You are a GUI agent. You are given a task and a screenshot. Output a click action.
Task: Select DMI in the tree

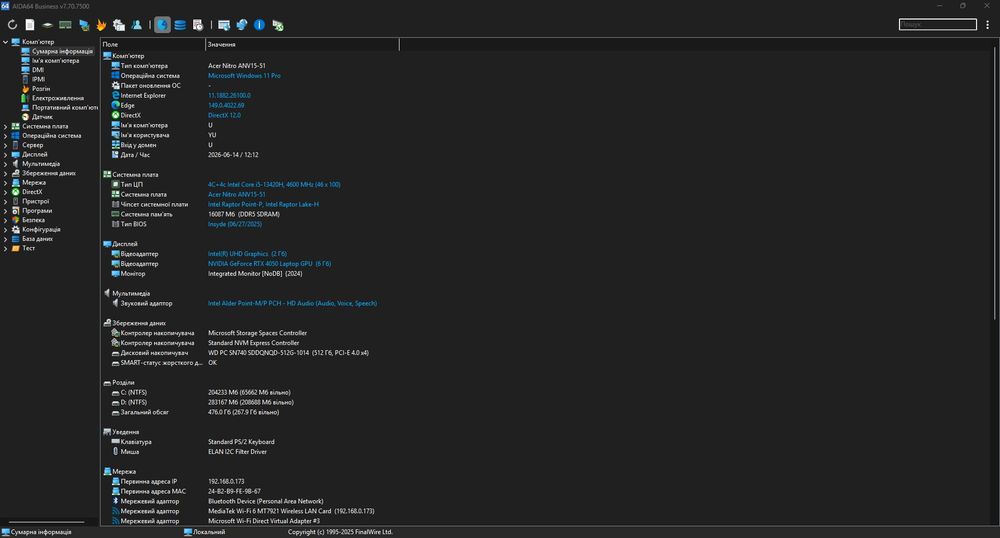(x=38, y=70)
